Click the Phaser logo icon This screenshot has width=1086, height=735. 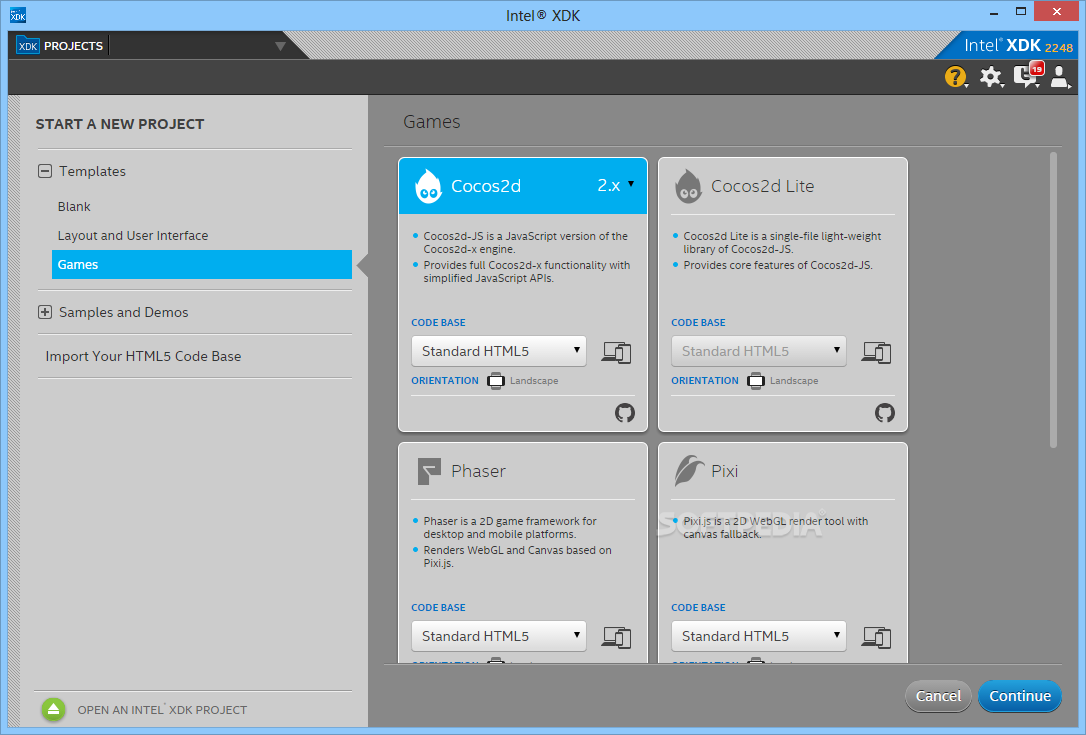[429, 471]
